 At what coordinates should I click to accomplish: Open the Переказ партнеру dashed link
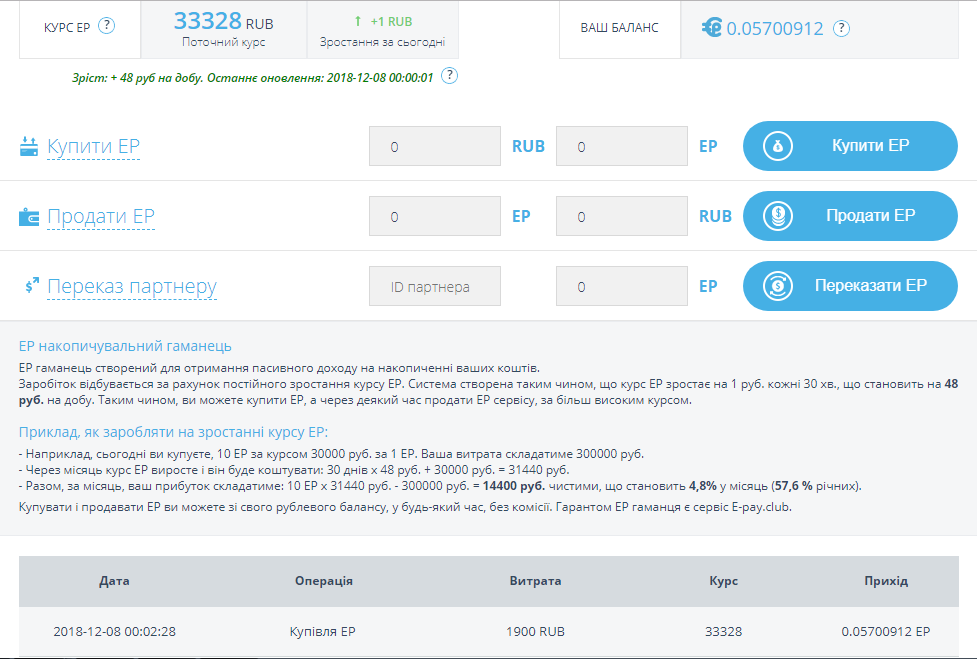coord(131,287)
